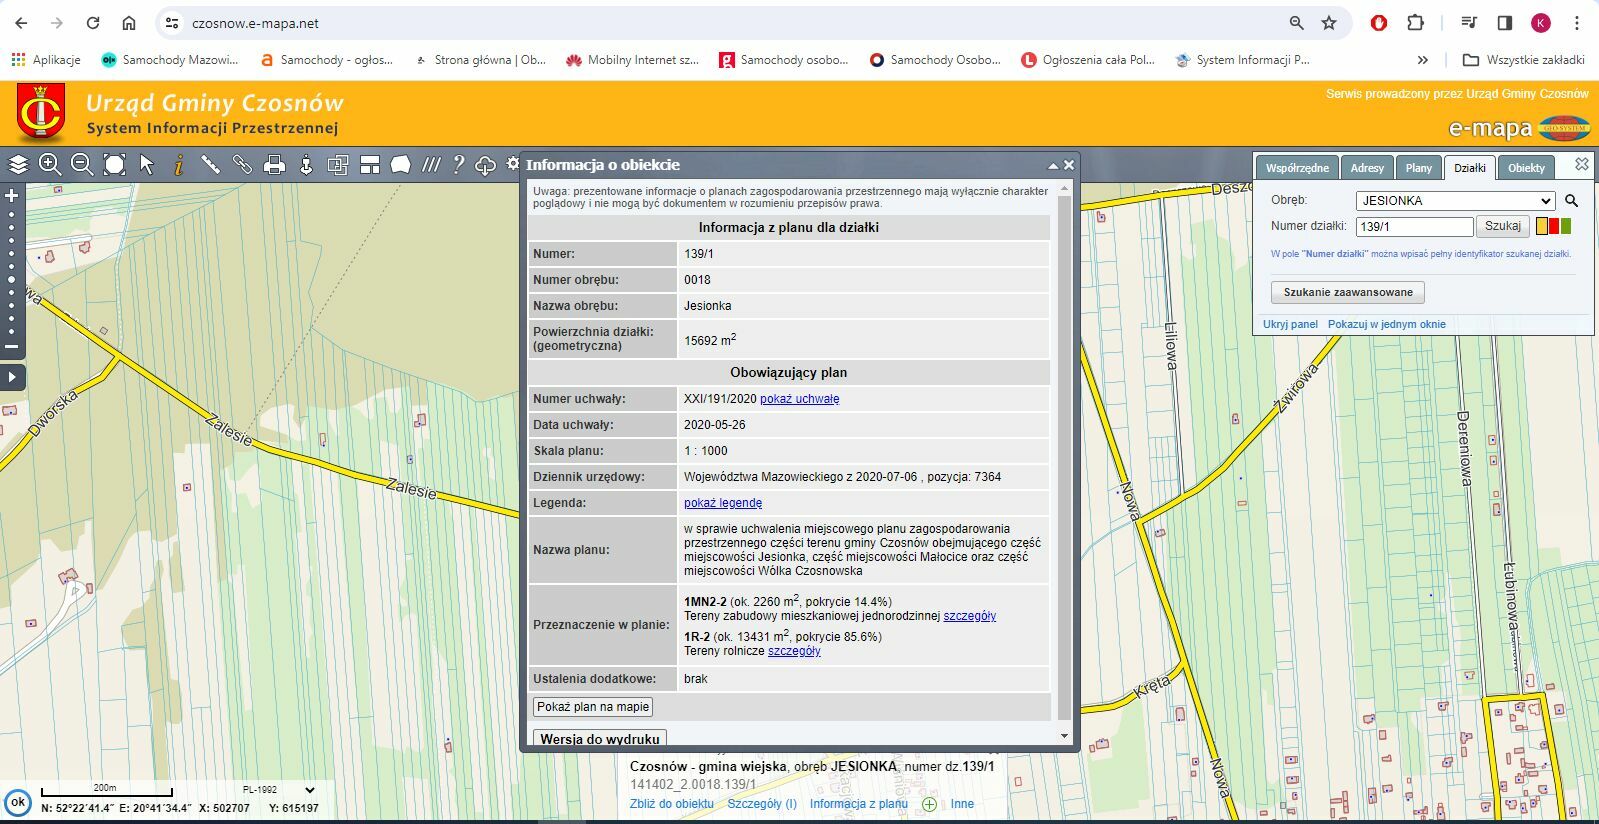
Task: Activate the orange object info tool
Action: click(x=179, y=165)
